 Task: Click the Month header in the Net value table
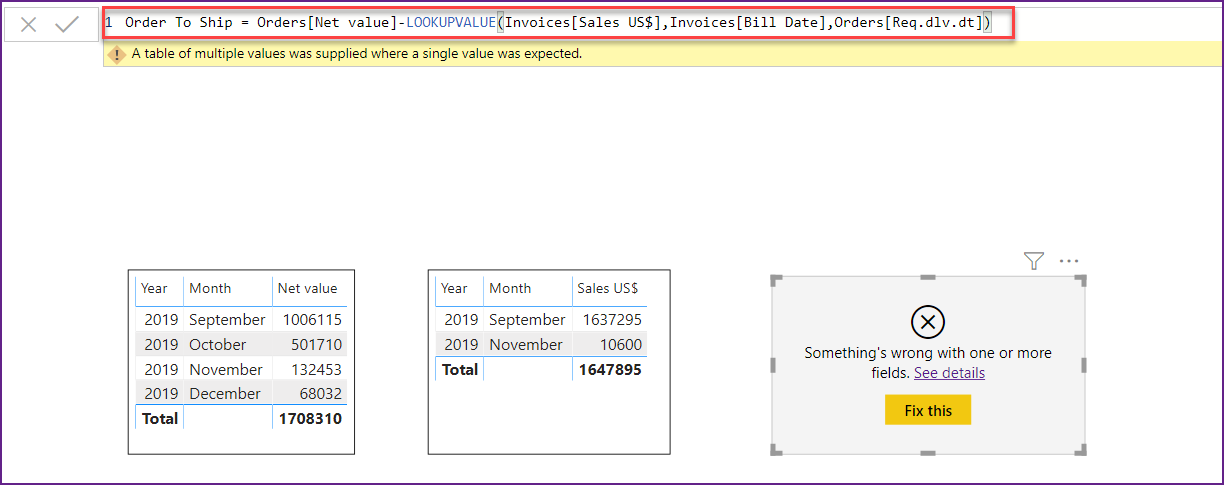[210, 288]
